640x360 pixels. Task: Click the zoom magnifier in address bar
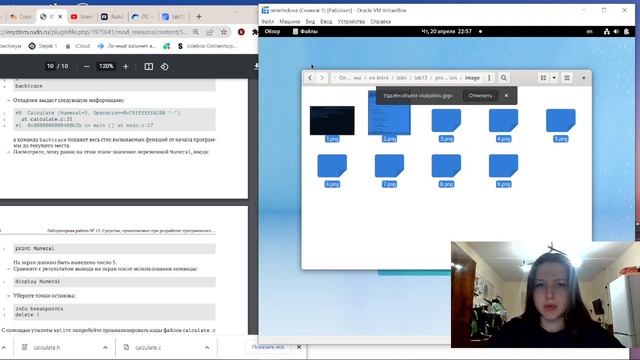(x=196, y=32)
